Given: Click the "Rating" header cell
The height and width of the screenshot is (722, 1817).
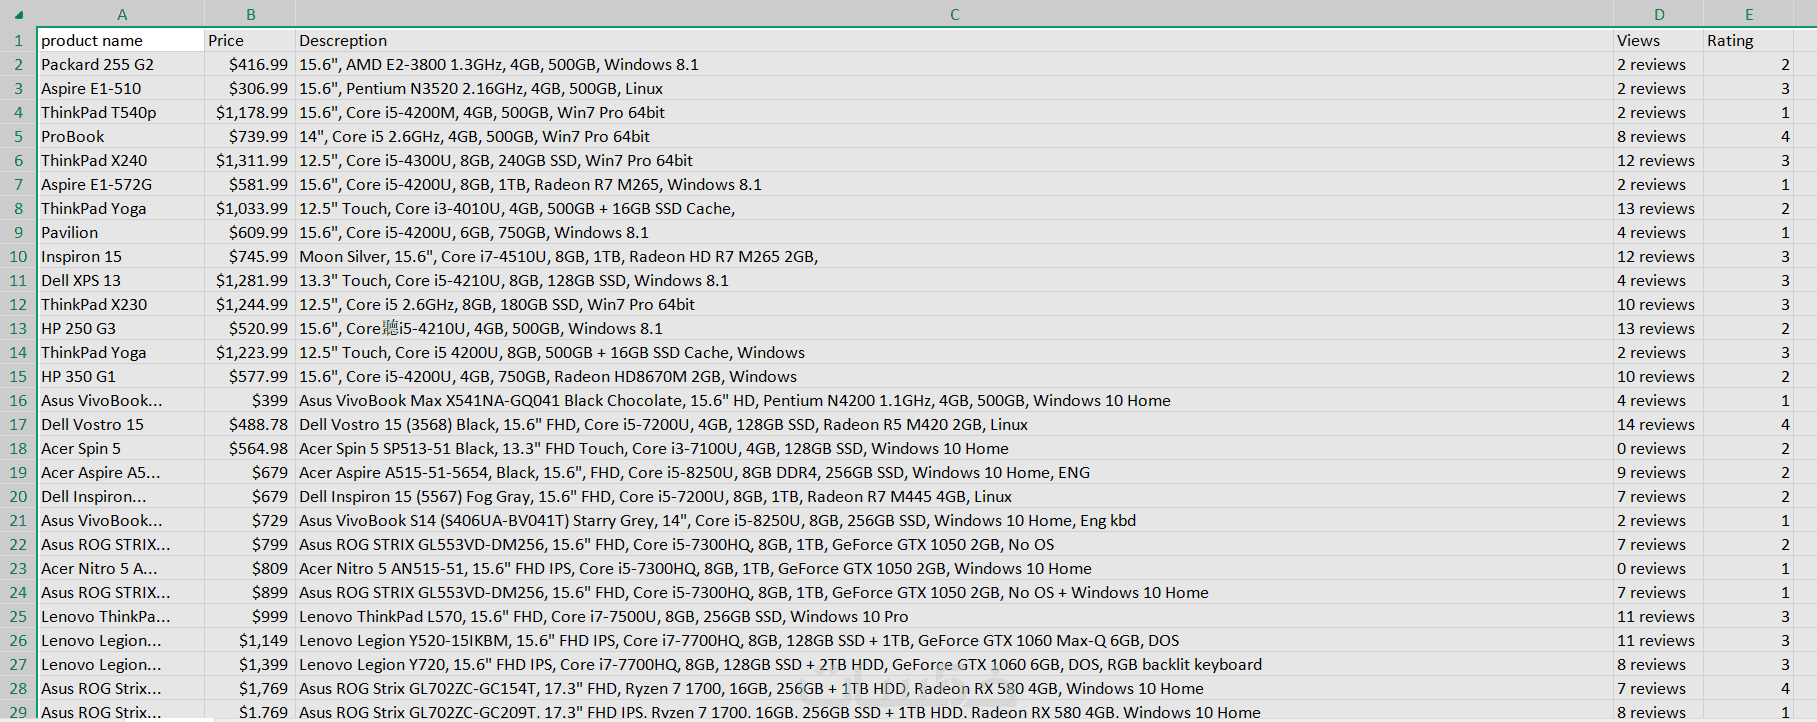Looking at the screenshot, I should coord(1749,40).
